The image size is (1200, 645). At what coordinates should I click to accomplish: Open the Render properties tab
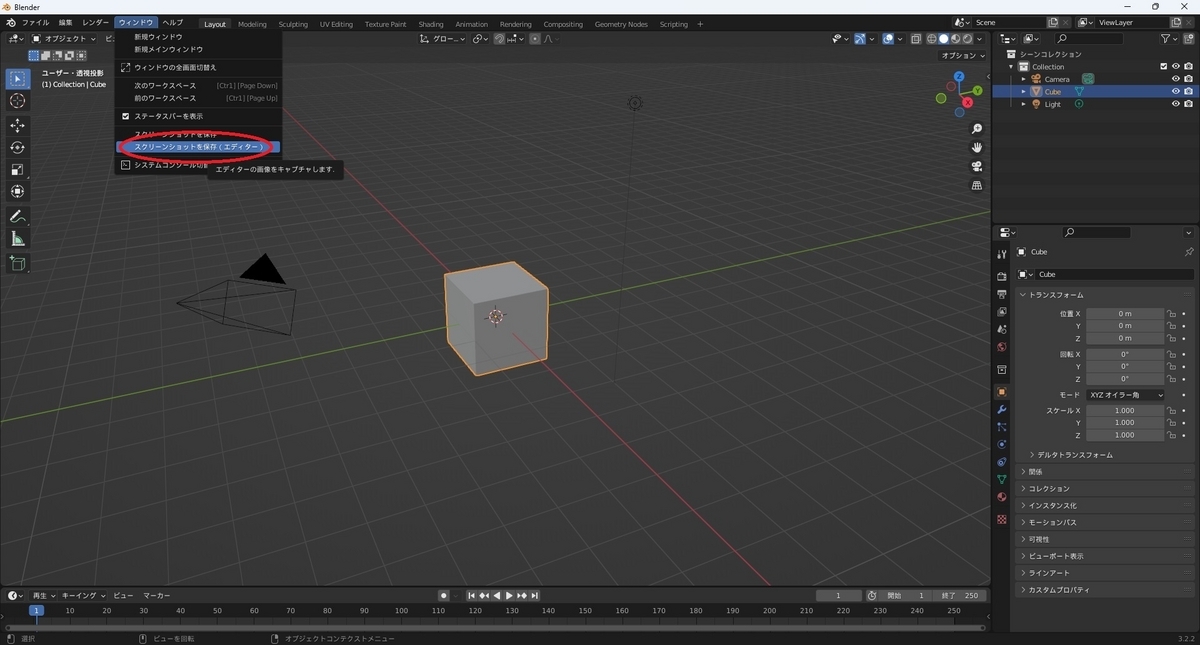tap(1002, 276)
